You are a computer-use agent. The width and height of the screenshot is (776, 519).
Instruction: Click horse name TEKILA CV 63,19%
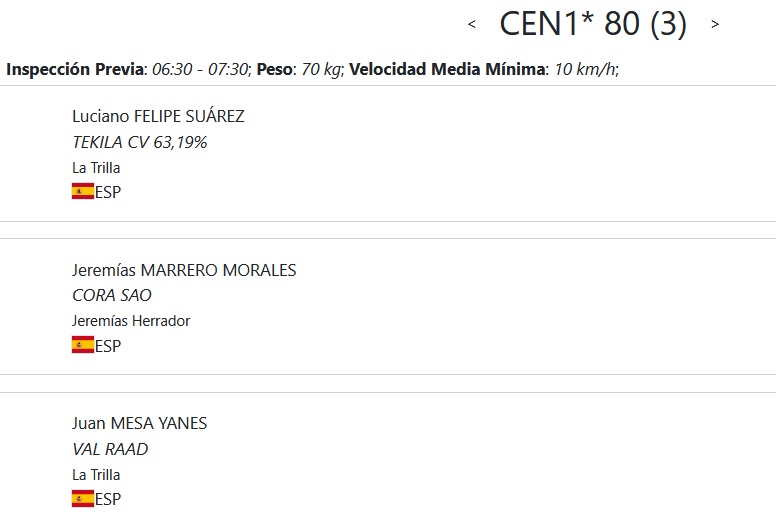tap(140, 142)
